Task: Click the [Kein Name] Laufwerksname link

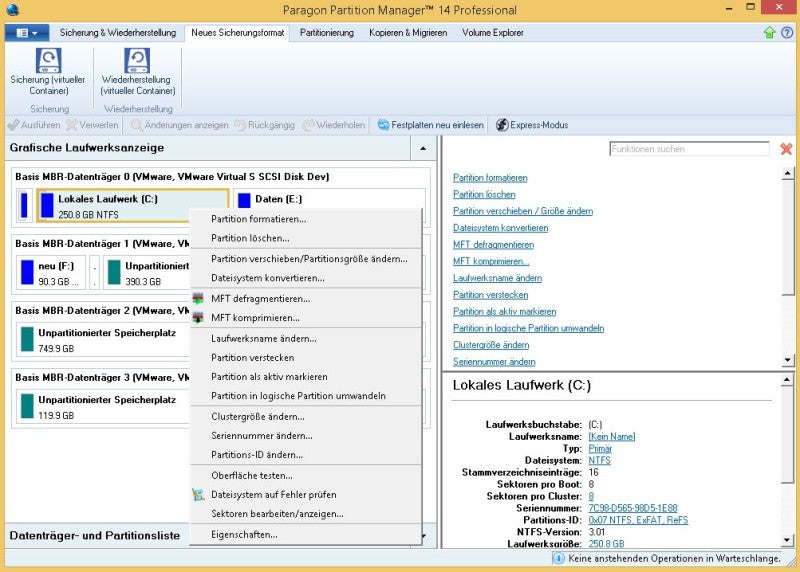Action: 612,436
